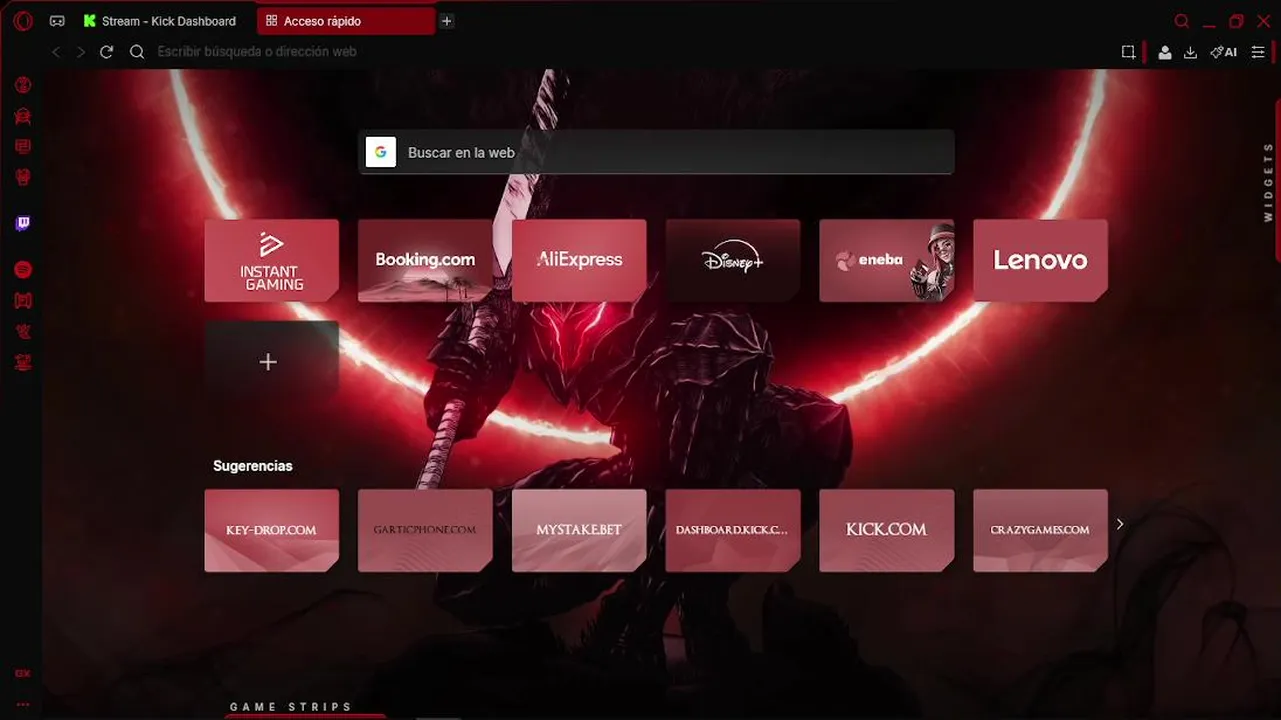
Task: Reload the current page
Action: pyautogui.click(x=107, y=52)
